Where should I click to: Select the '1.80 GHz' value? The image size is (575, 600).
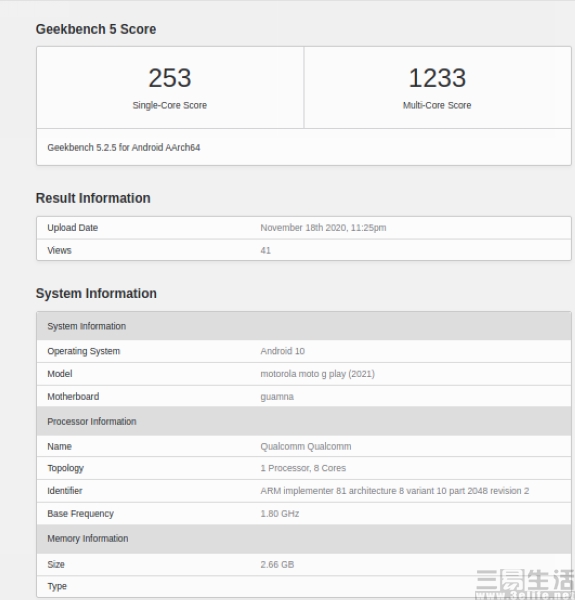tap(280, 514)
